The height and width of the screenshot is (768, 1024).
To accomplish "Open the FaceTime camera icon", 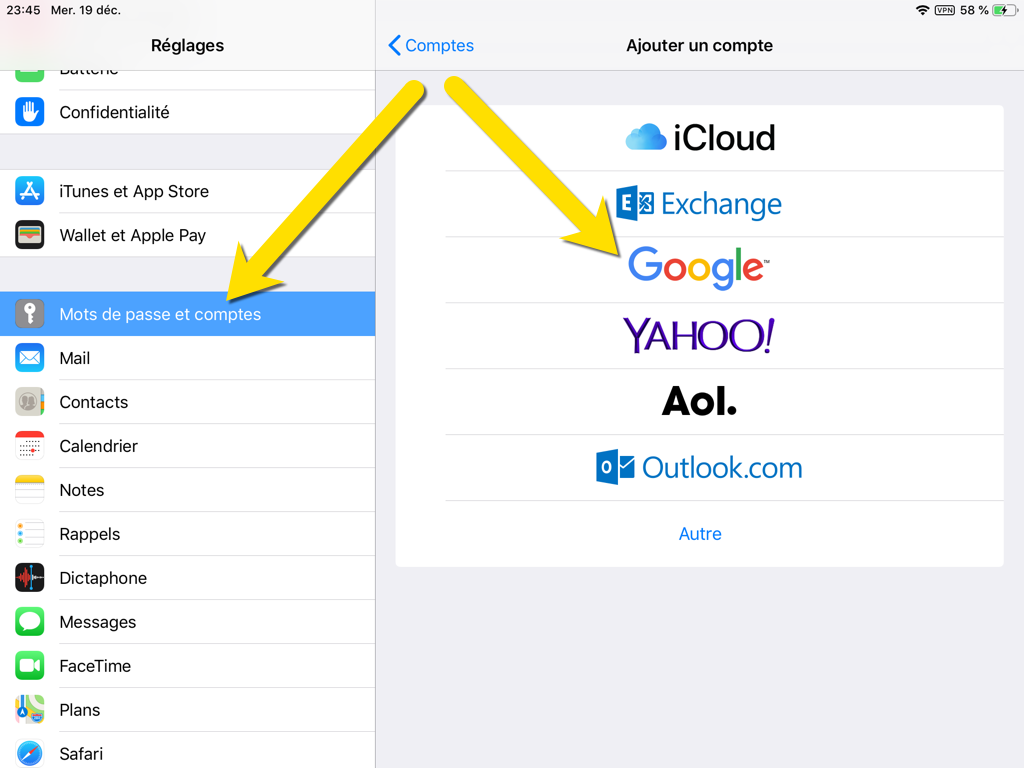I will pos(30,666).
